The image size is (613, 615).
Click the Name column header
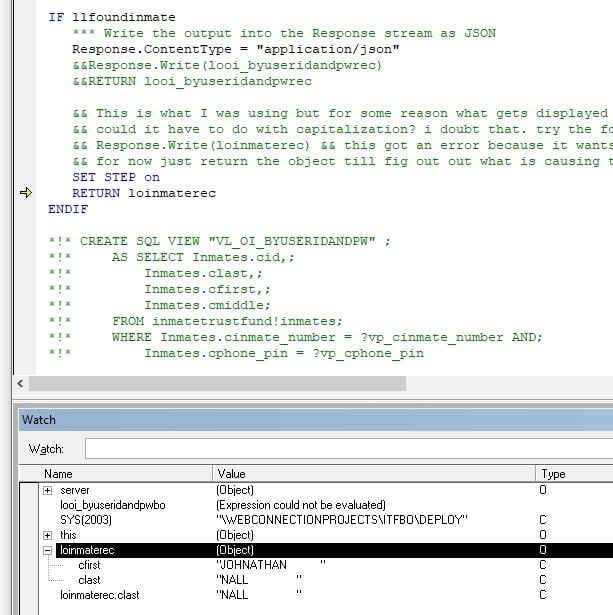(126, 474)
